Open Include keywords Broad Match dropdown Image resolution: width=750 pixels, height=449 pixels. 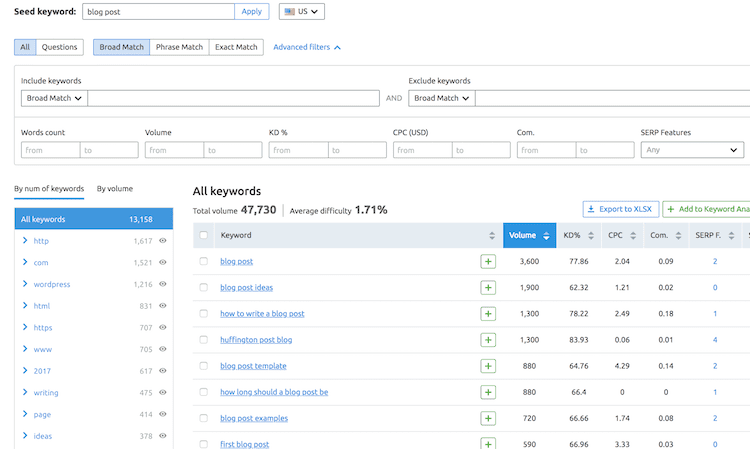tap(54, 98)
